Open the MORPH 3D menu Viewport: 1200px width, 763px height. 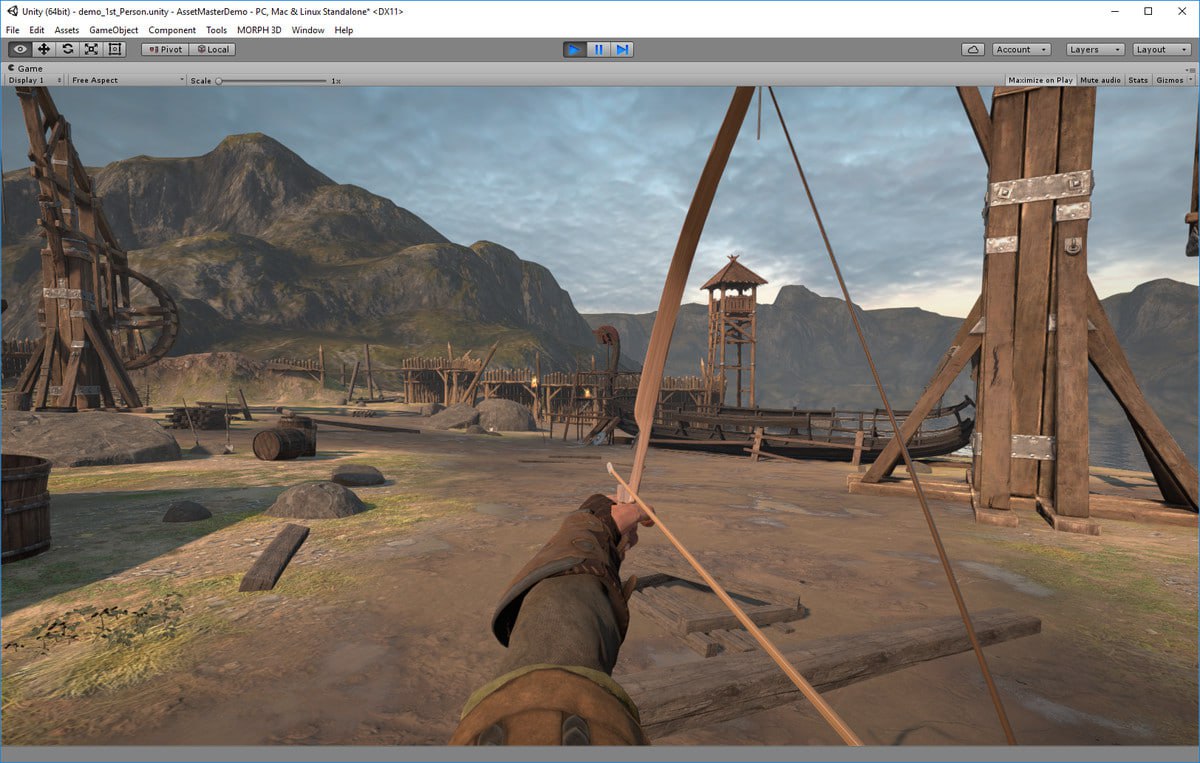[x=259, y=30]
